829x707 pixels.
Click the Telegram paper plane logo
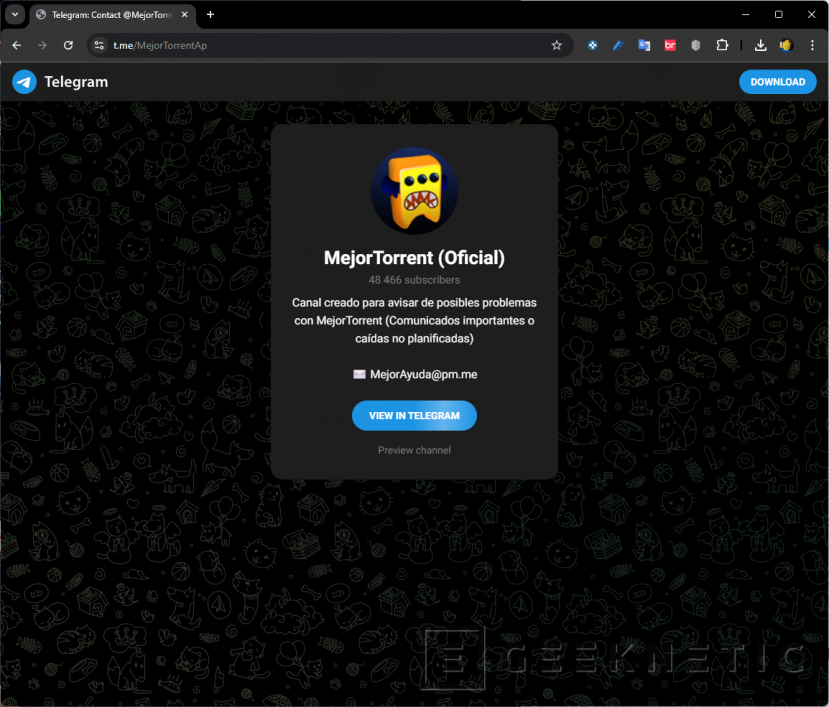pos(24,82)
